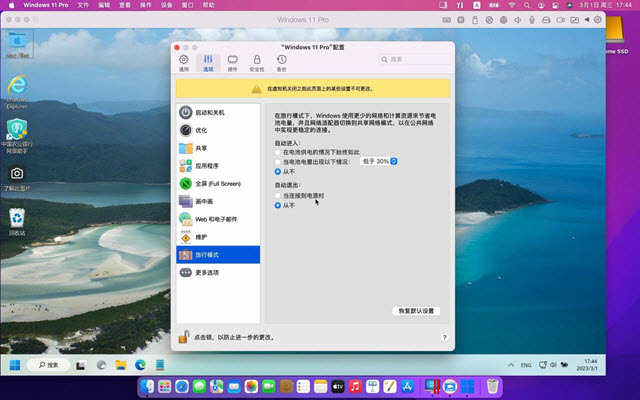Select 应用程序 in the sidebar
Image resolution: width=640 pixels, height=400 pixels.
[x=218, y=166]
